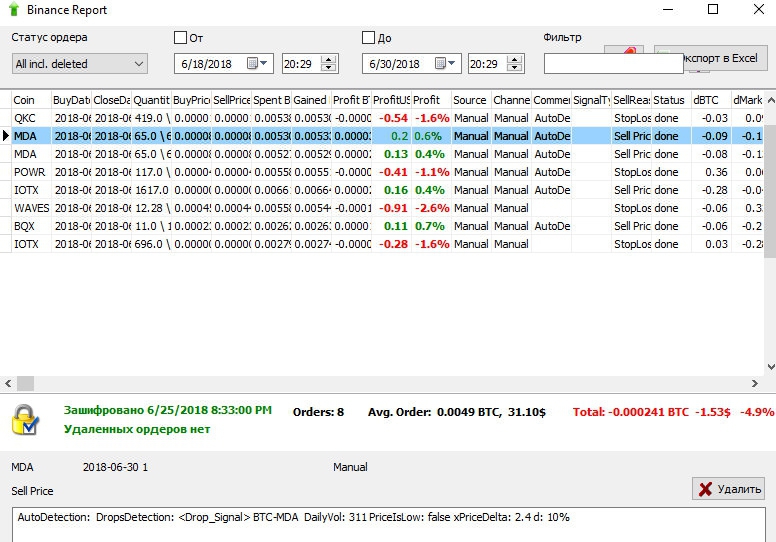Decrease the To time 20:29 spinner down
776x542 pixels.
(x=515, y=68)
